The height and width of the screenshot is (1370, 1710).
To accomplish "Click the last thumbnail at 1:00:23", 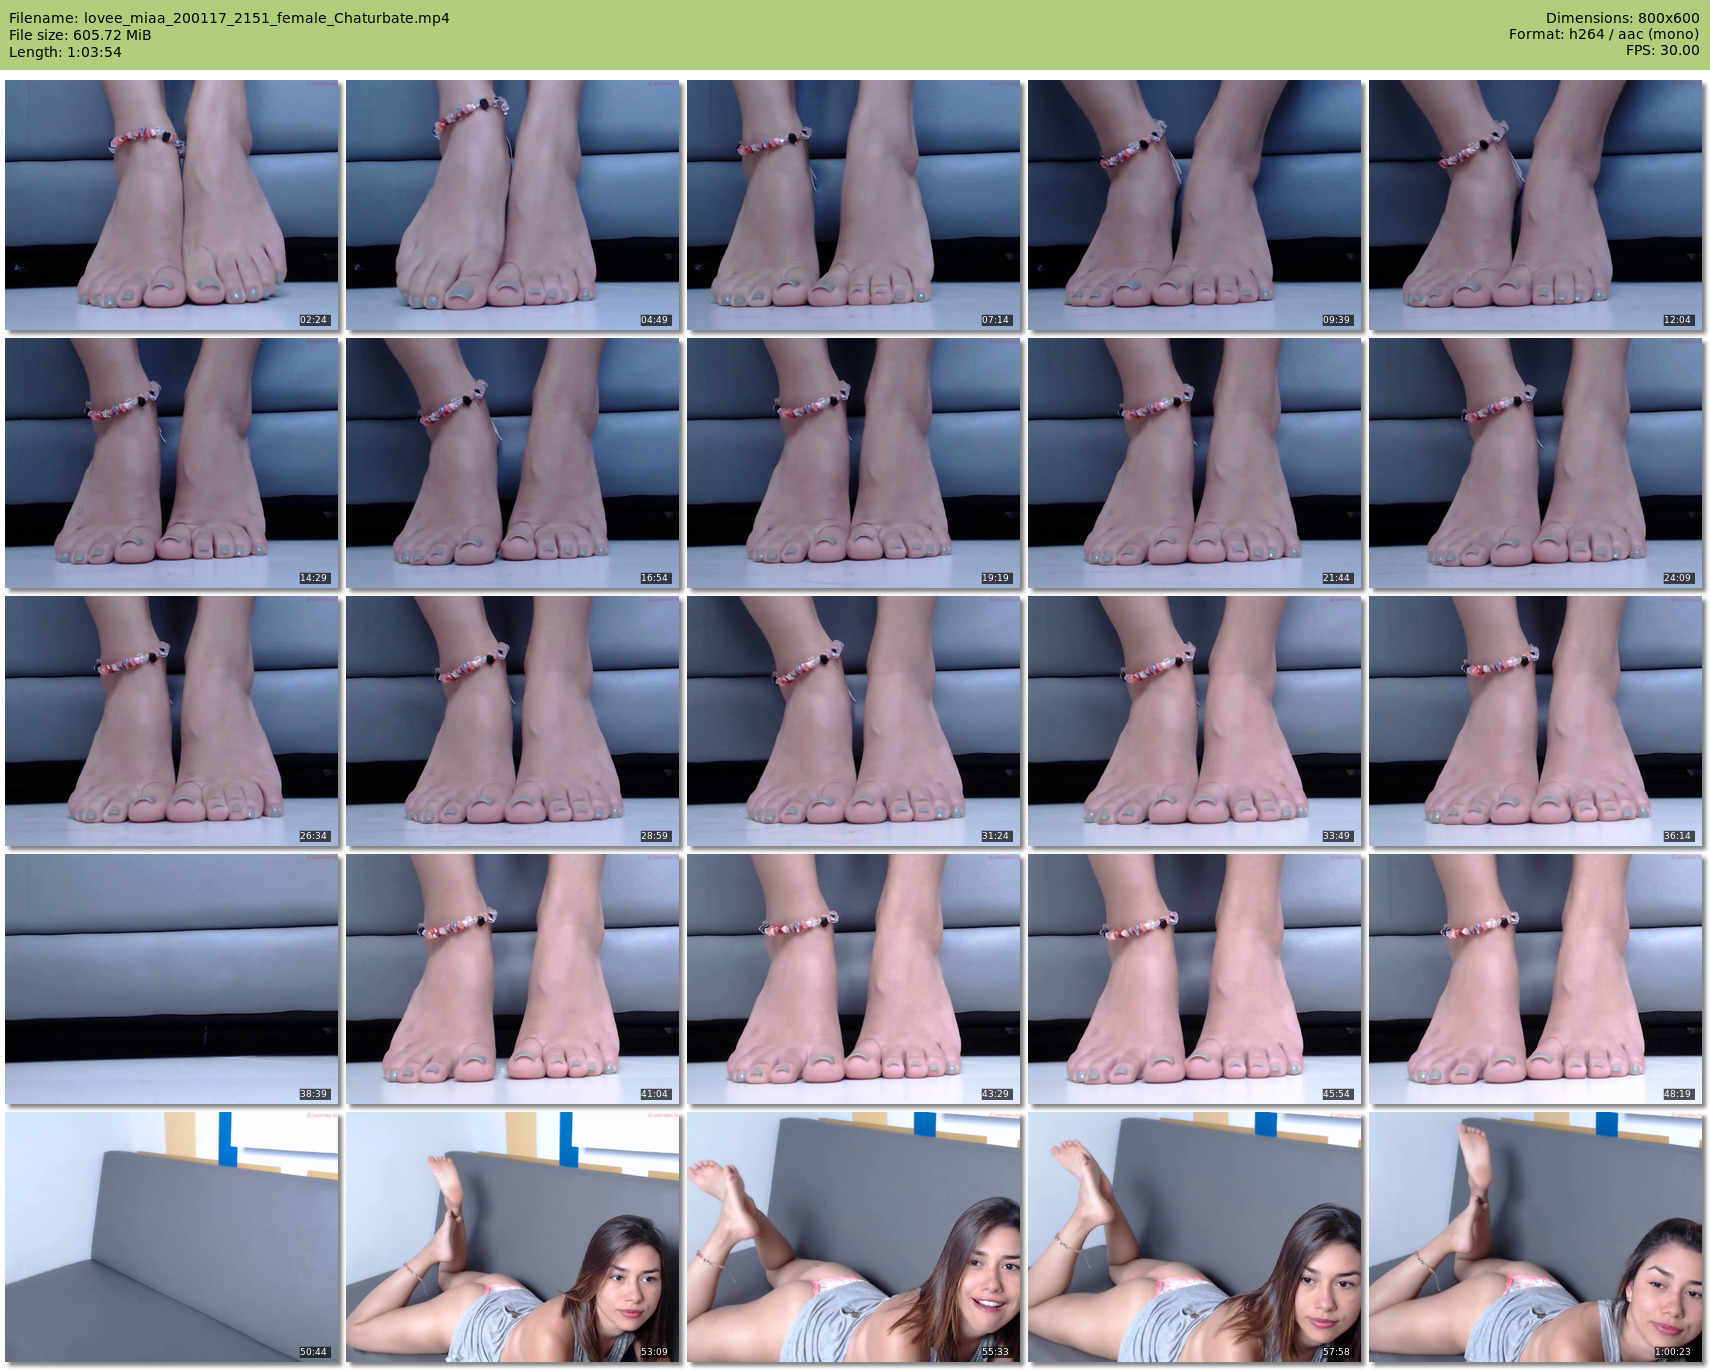I will coord(1535,1237).
